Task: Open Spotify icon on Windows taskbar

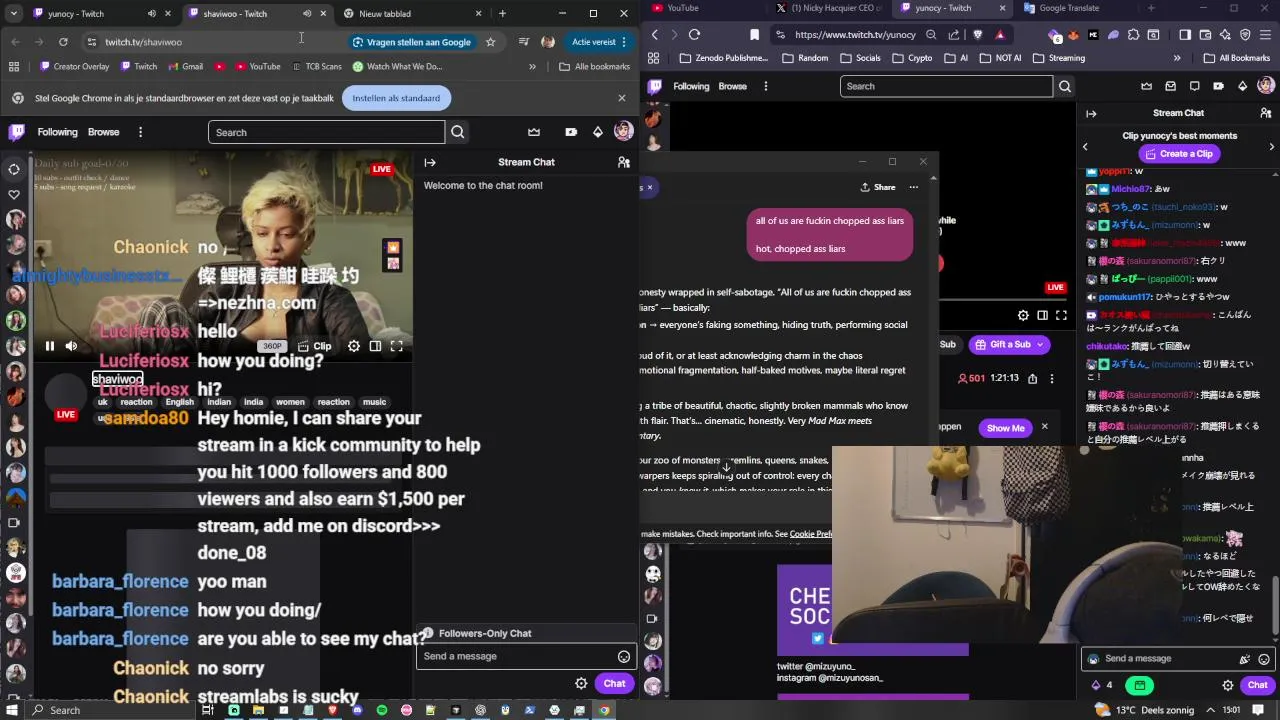Action: coord(382,710)
